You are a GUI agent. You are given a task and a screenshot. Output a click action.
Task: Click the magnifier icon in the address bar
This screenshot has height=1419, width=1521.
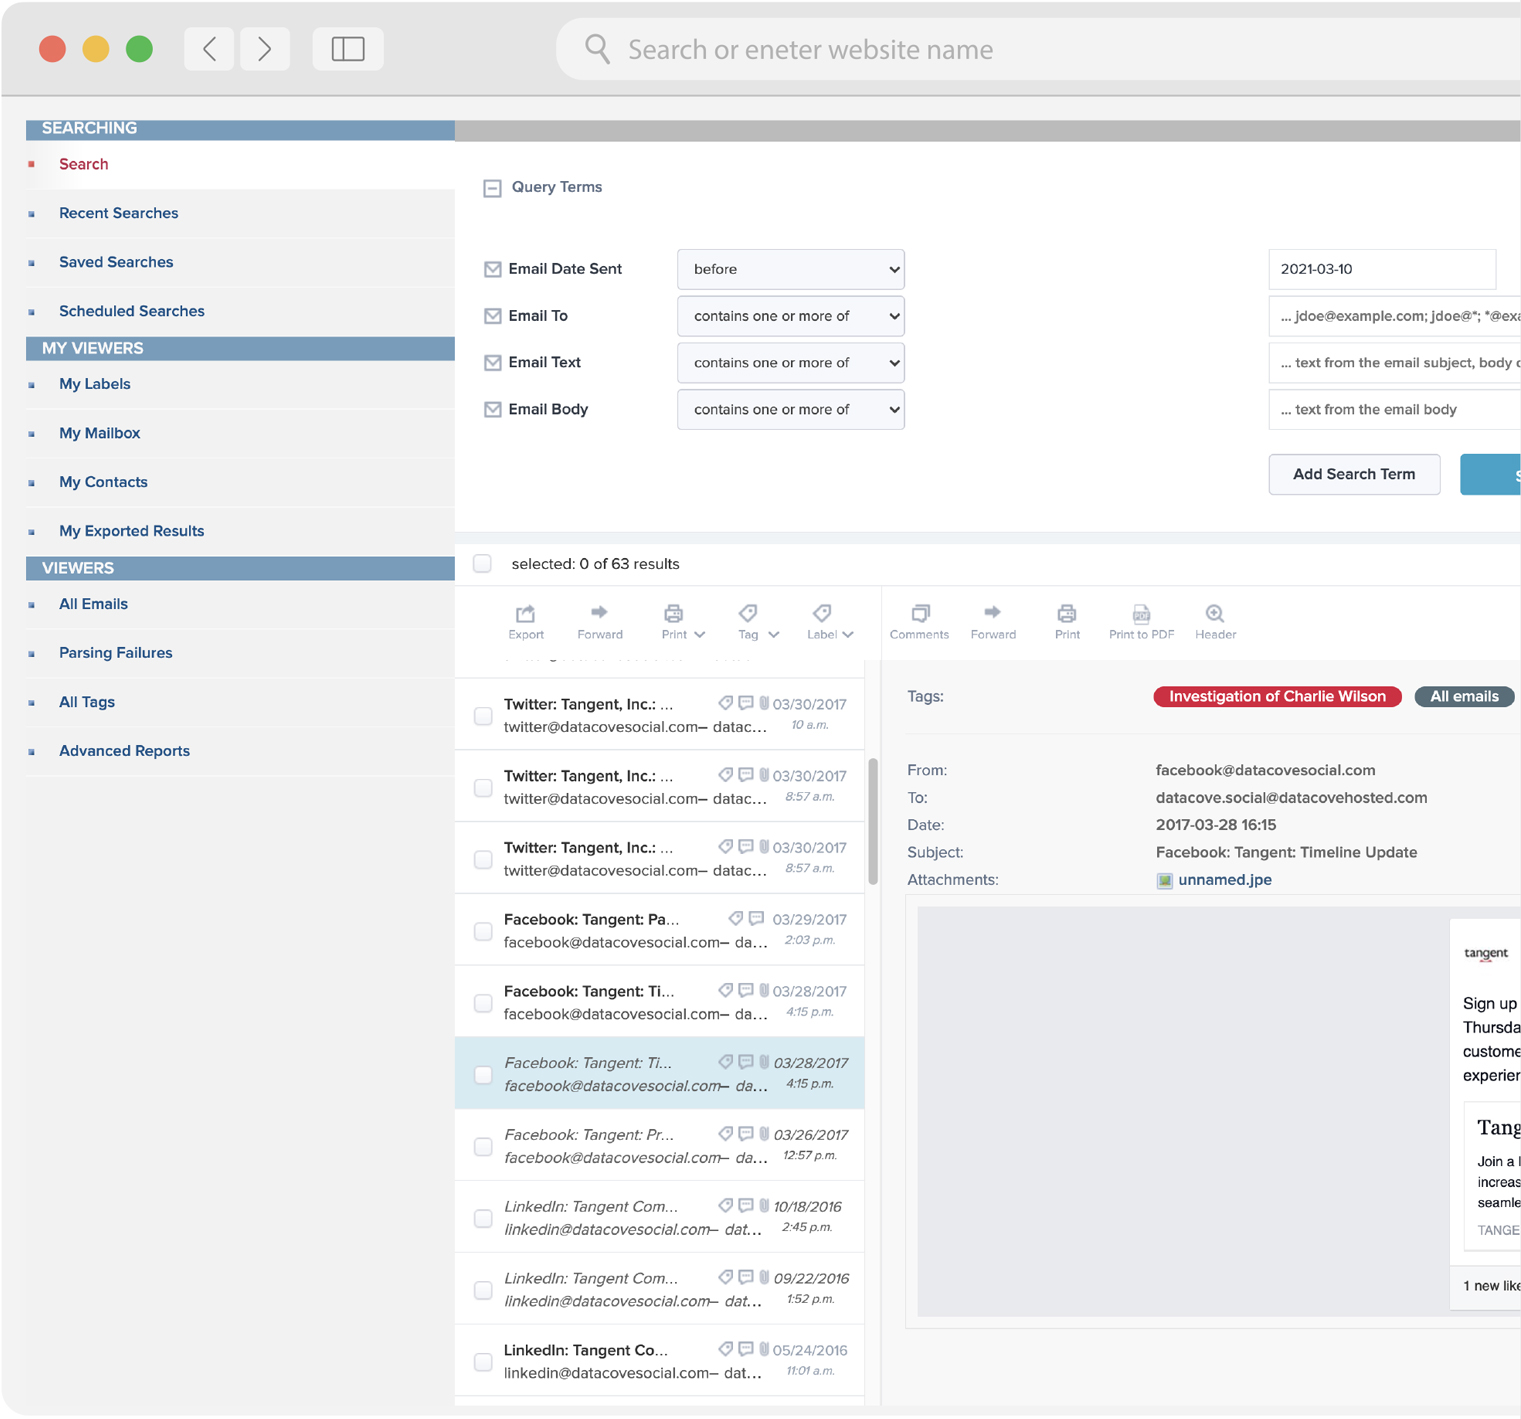(x=597, y=49)
